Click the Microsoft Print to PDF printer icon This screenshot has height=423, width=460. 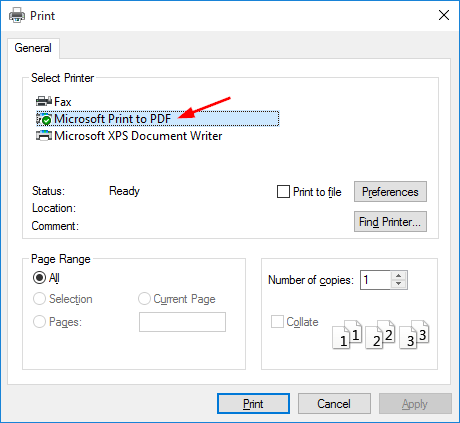tap(44, 119)
